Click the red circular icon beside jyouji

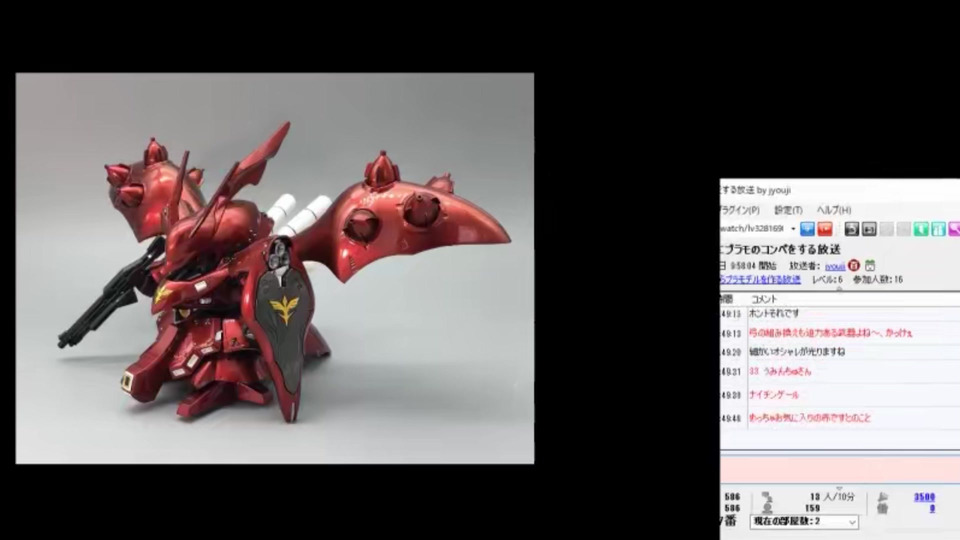(854, 266)
